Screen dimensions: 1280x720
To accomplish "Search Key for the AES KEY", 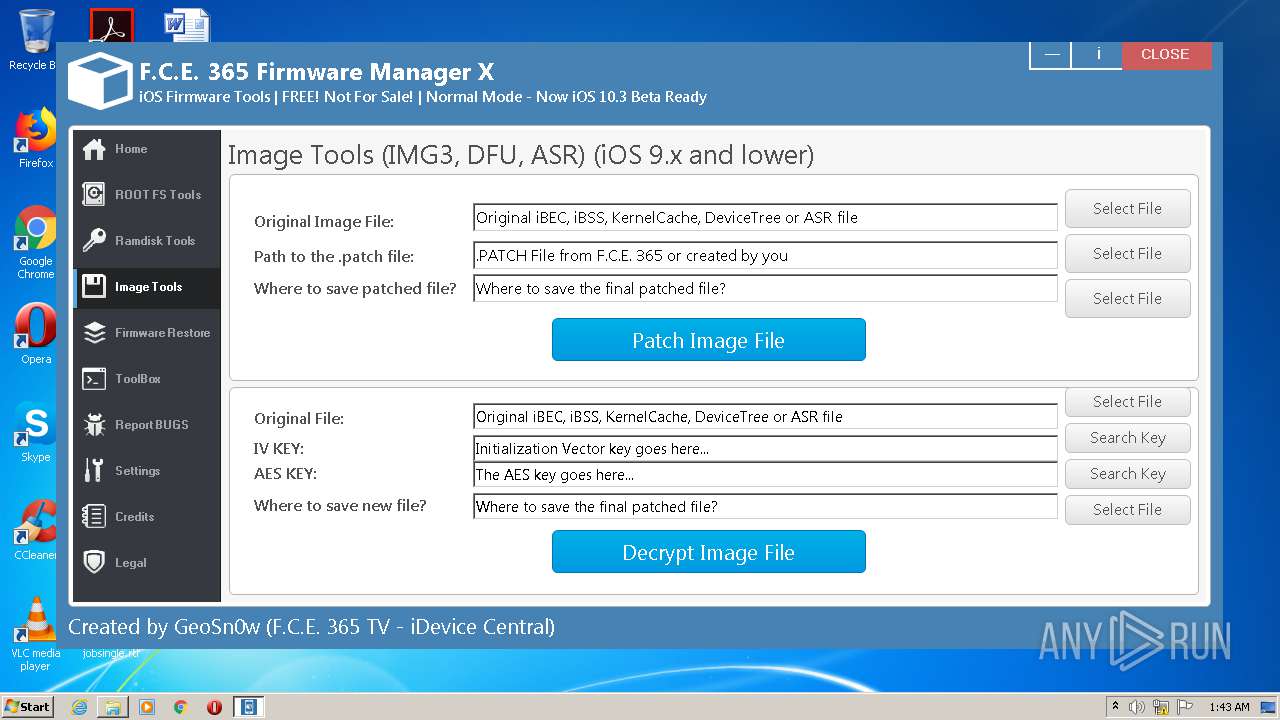I will coord(1127,474).
